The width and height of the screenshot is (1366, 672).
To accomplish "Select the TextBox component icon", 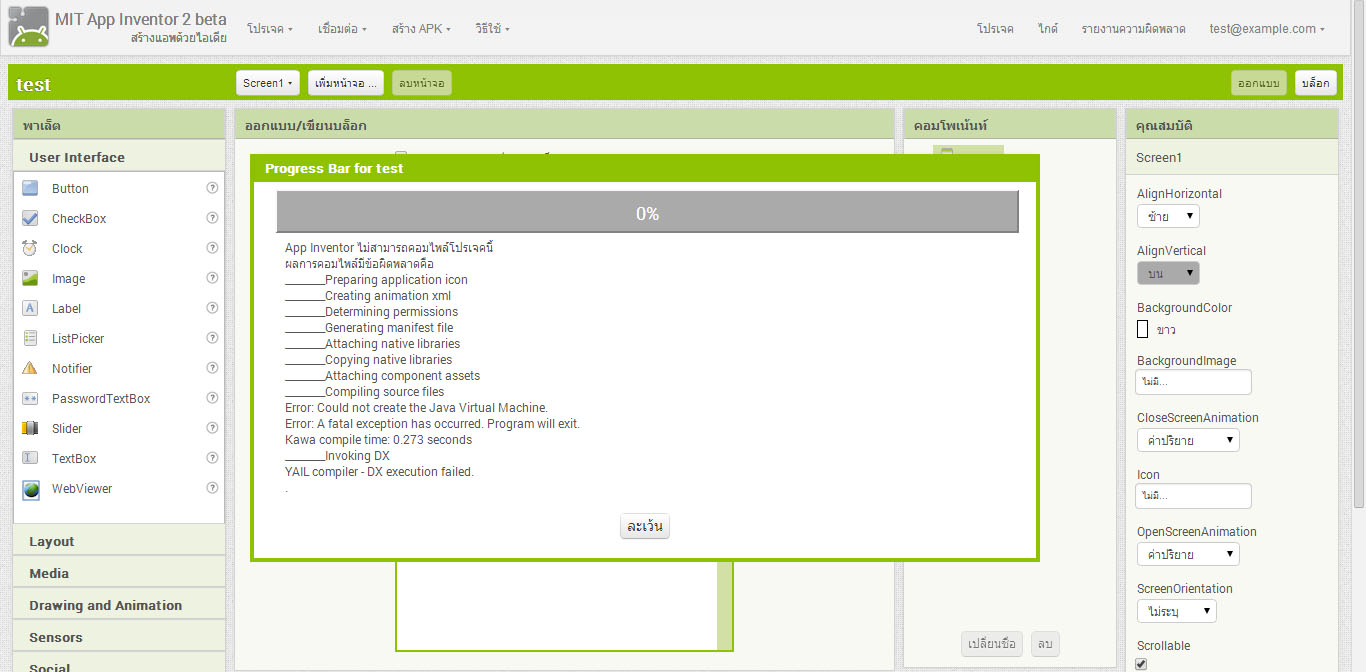I will (x=30, y=458).
